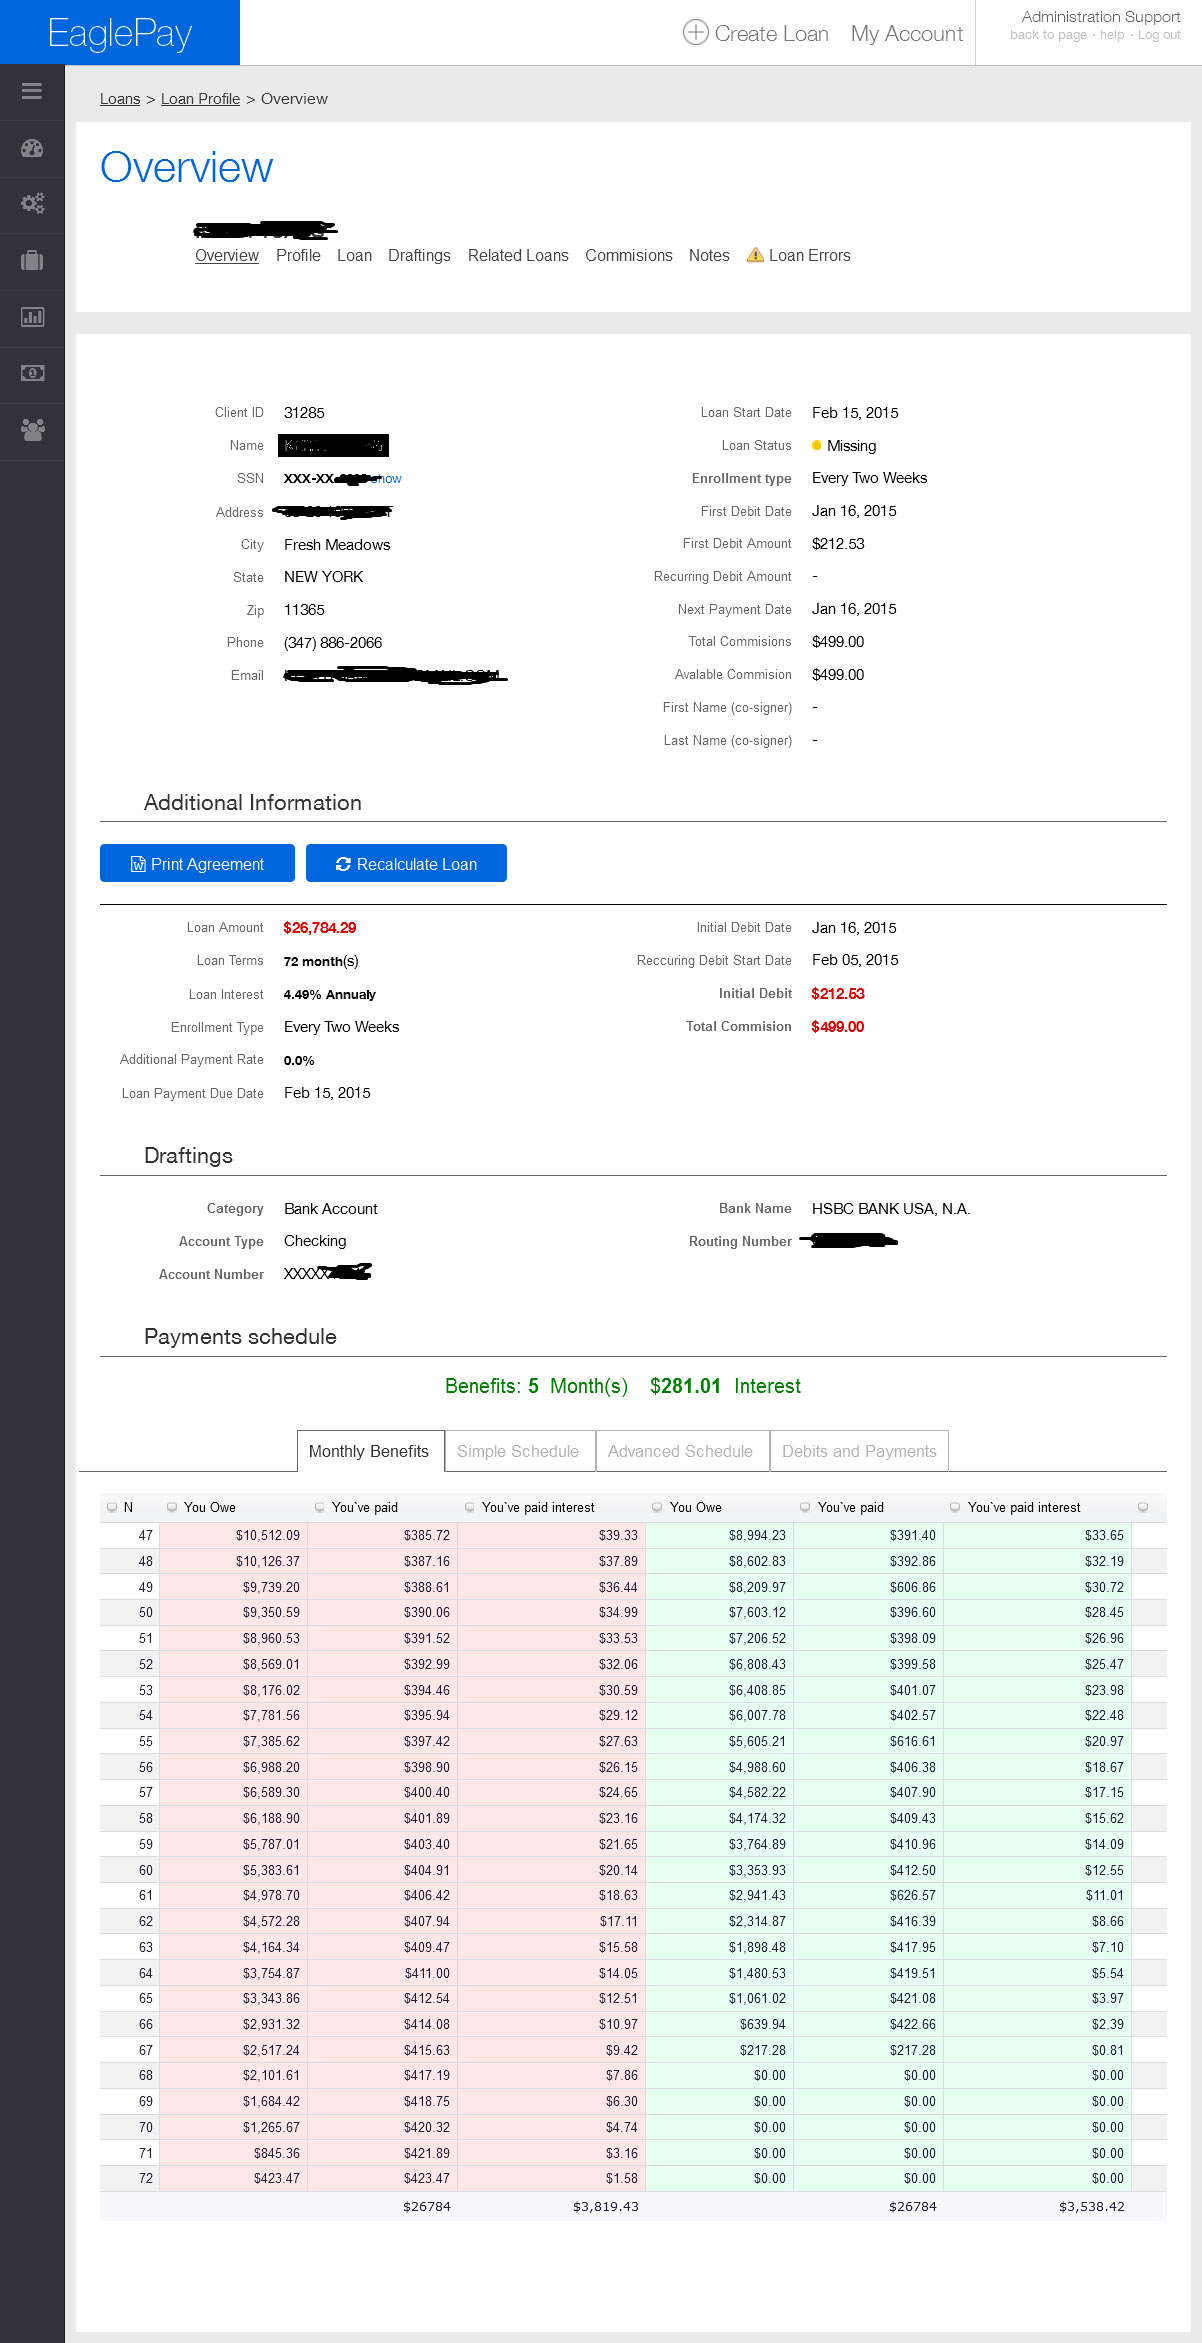Click the Create Loan plus icon

tap(695, 33)
